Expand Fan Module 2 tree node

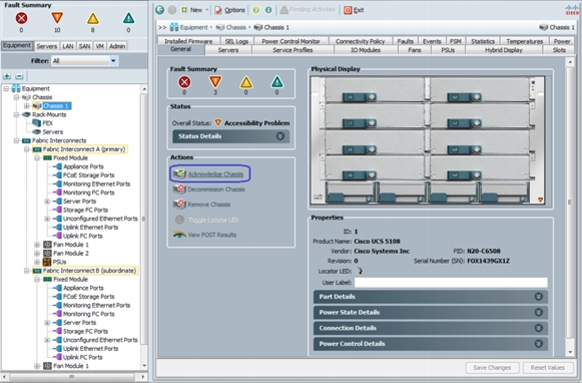(x=37, y=253)
